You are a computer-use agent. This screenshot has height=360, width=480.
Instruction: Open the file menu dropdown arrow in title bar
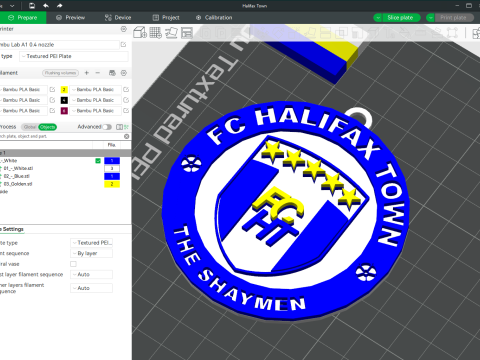click(12, 6)
